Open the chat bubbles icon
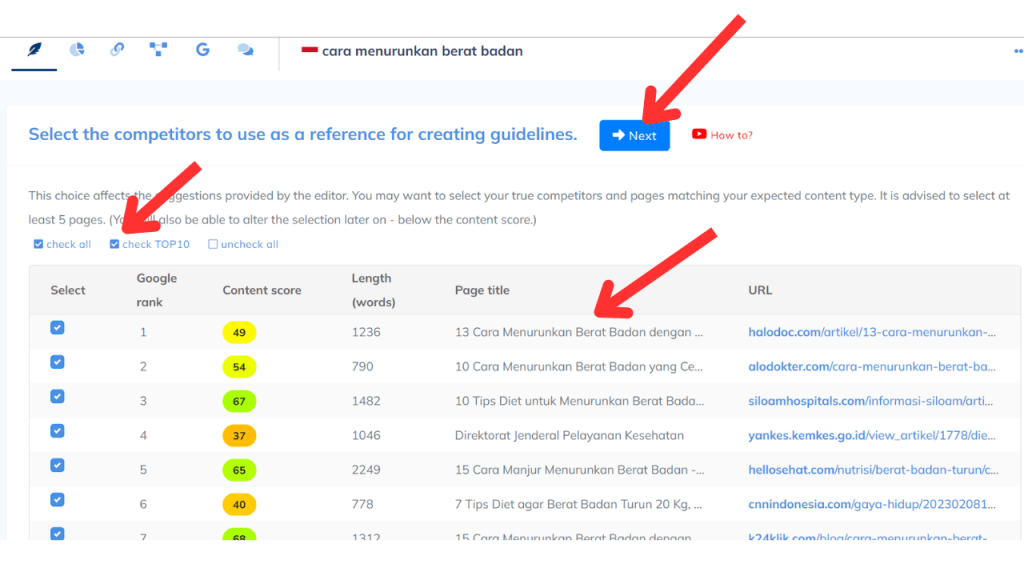Screen dimensions: 1024x576 click(x=245, y=49)
